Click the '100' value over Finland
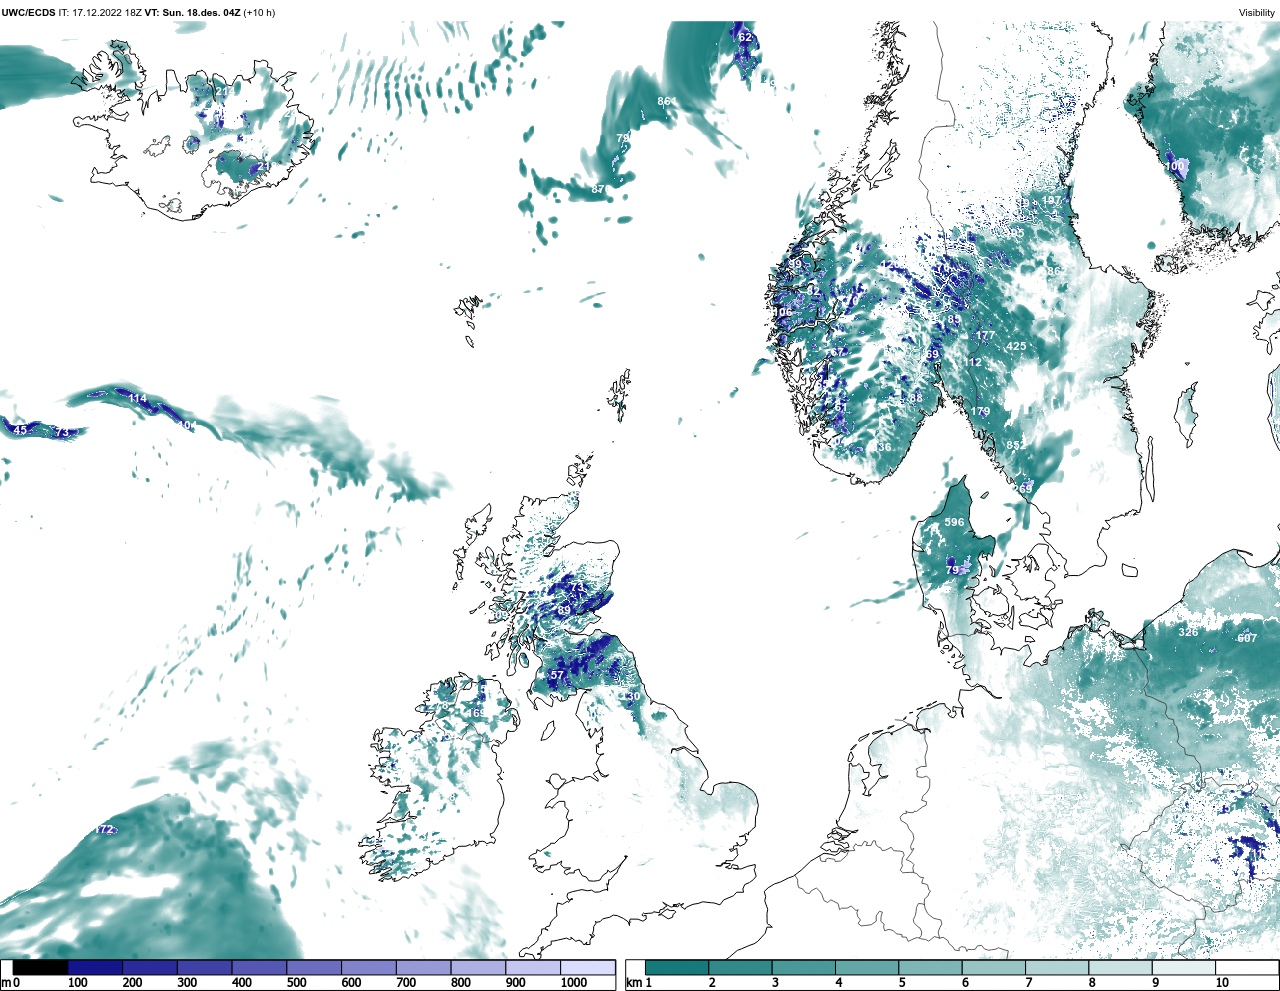The image size is (1280, 991). (x=1175, y=166)
